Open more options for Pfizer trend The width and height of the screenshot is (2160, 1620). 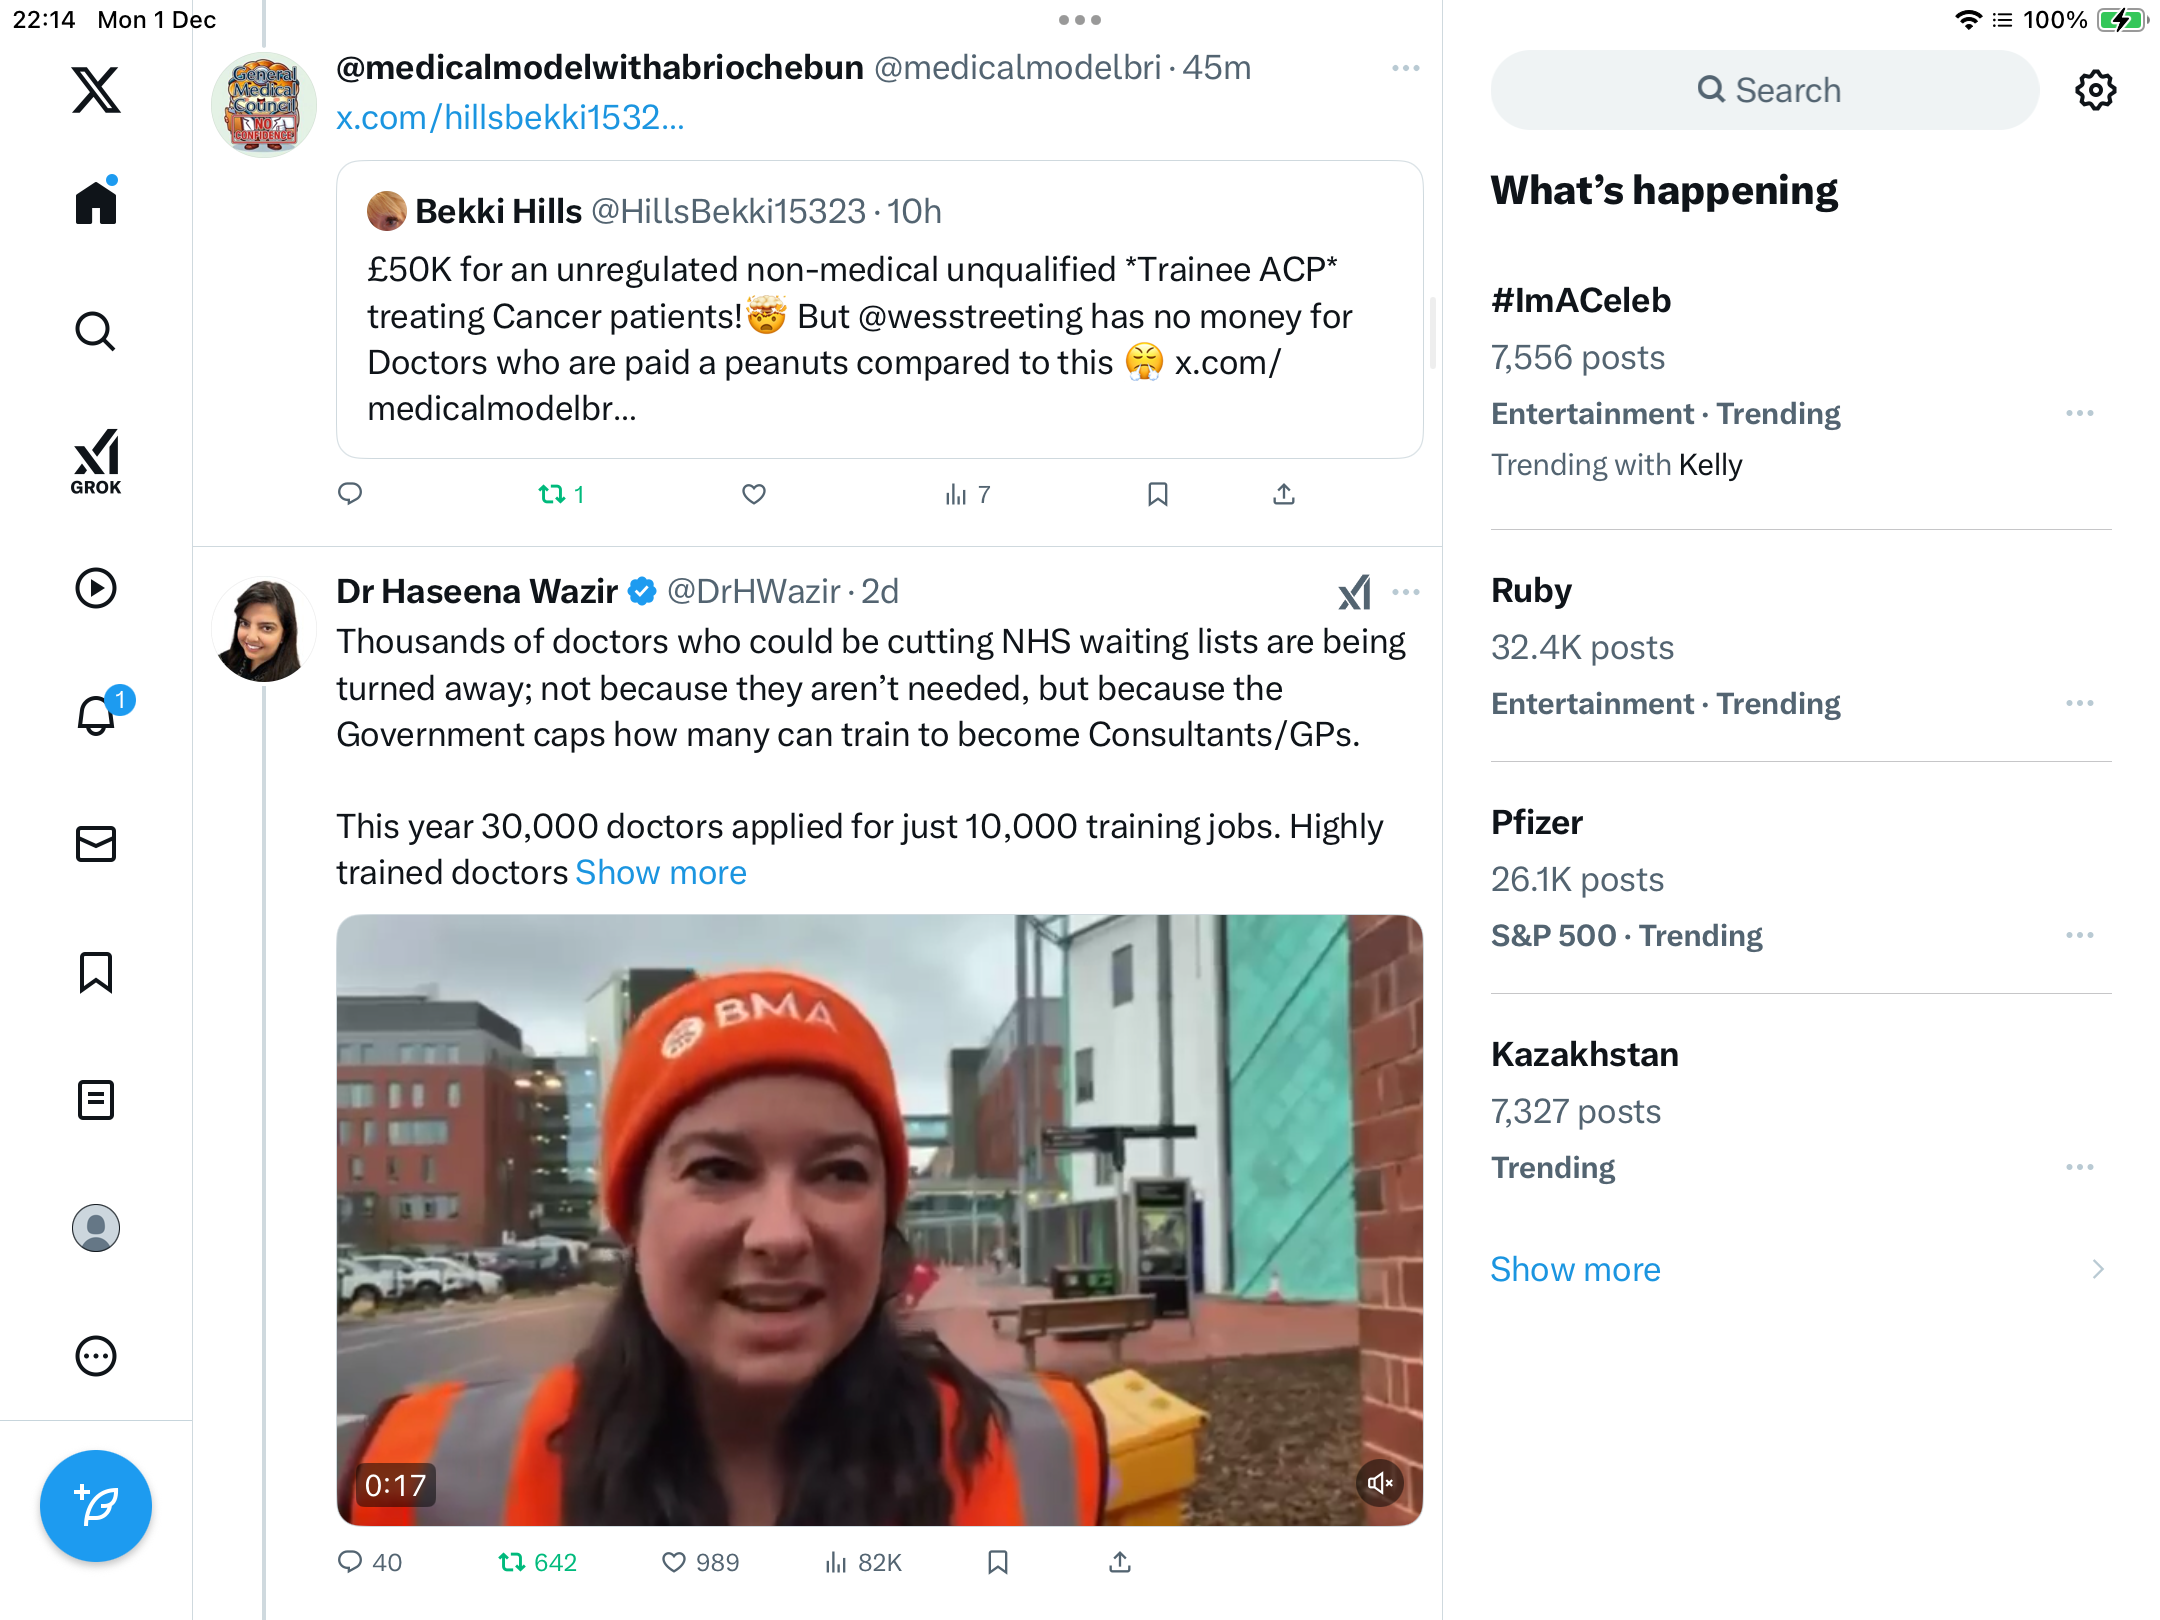pyautogui.click(x=2079, y=935)
